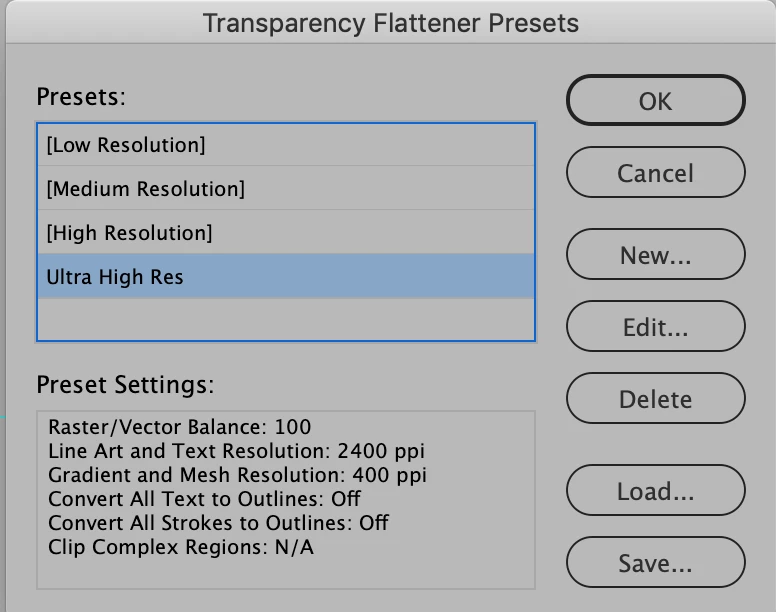Image resolution: width=776 pixels, height=612 pixels.
Task: Create a new preset with New...
Action: pyautogui.click(x=655, y=255)
